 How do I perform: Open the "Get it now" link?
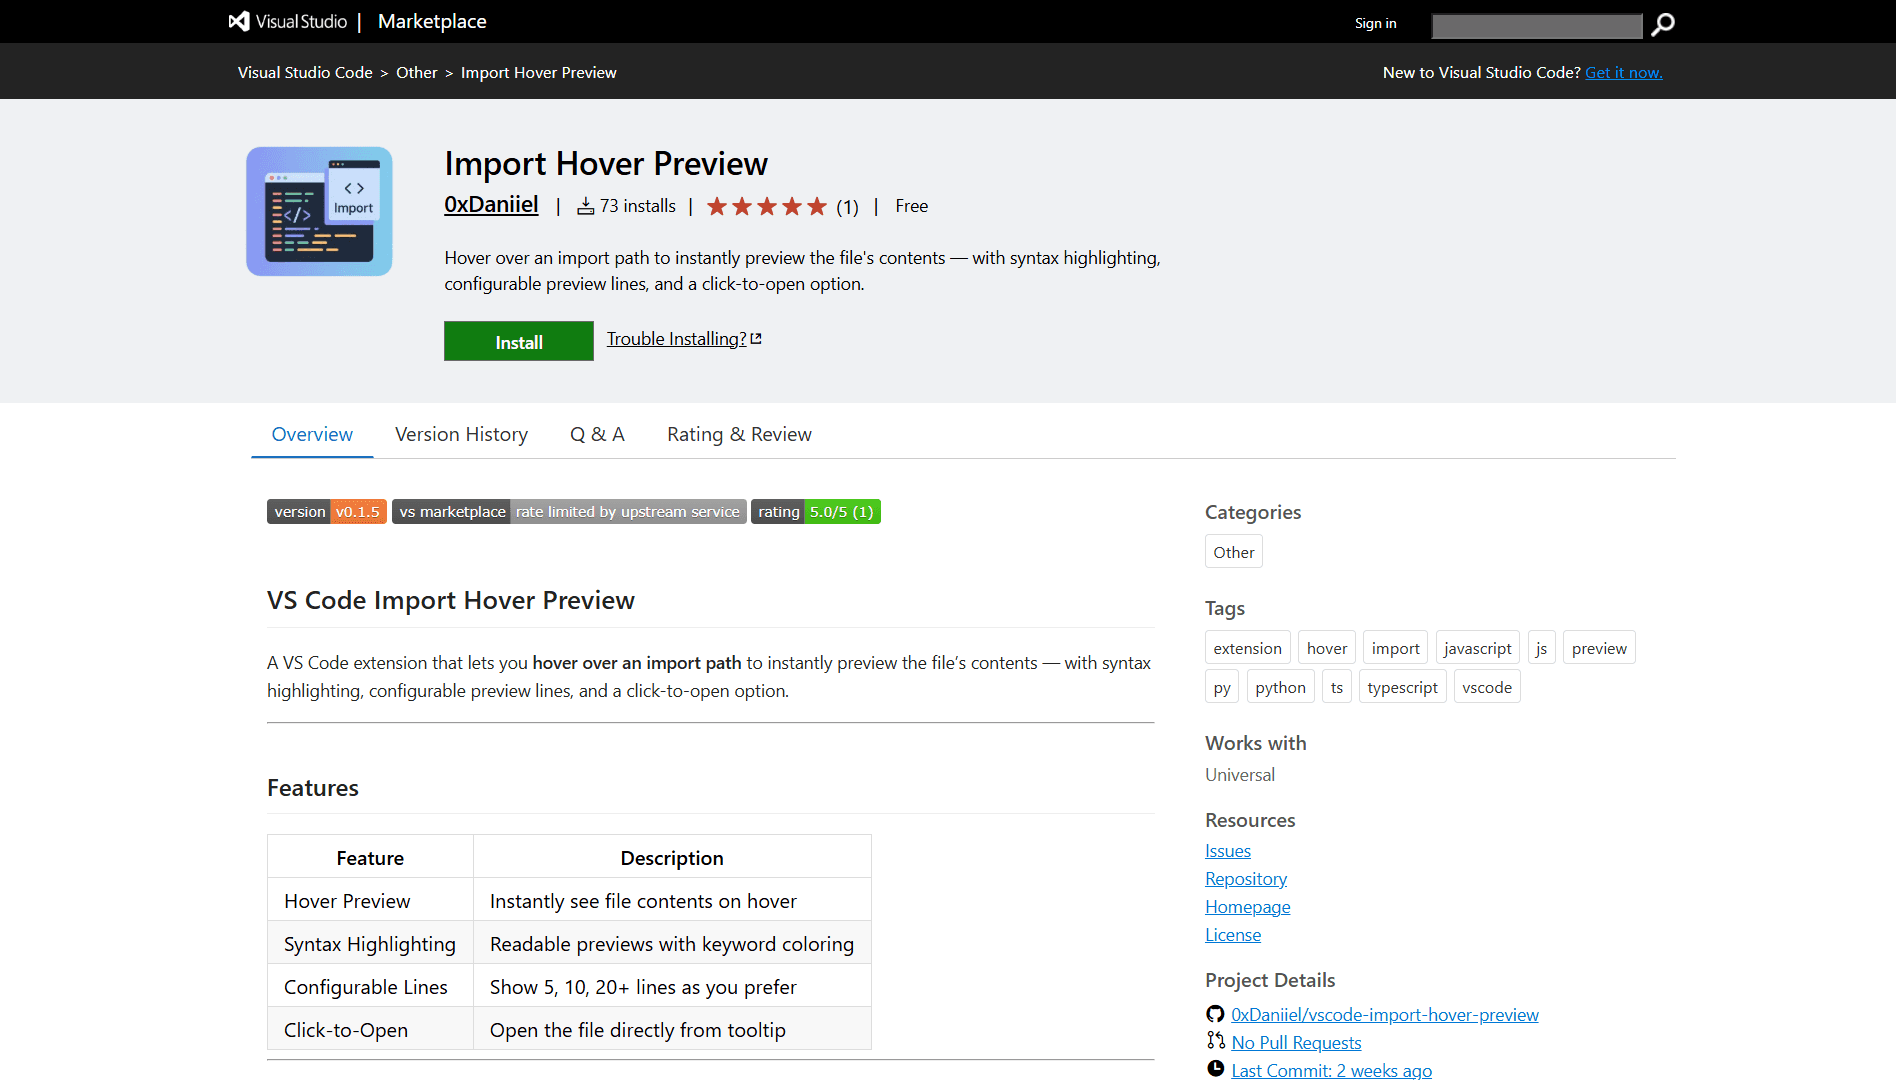point(1622,72)
